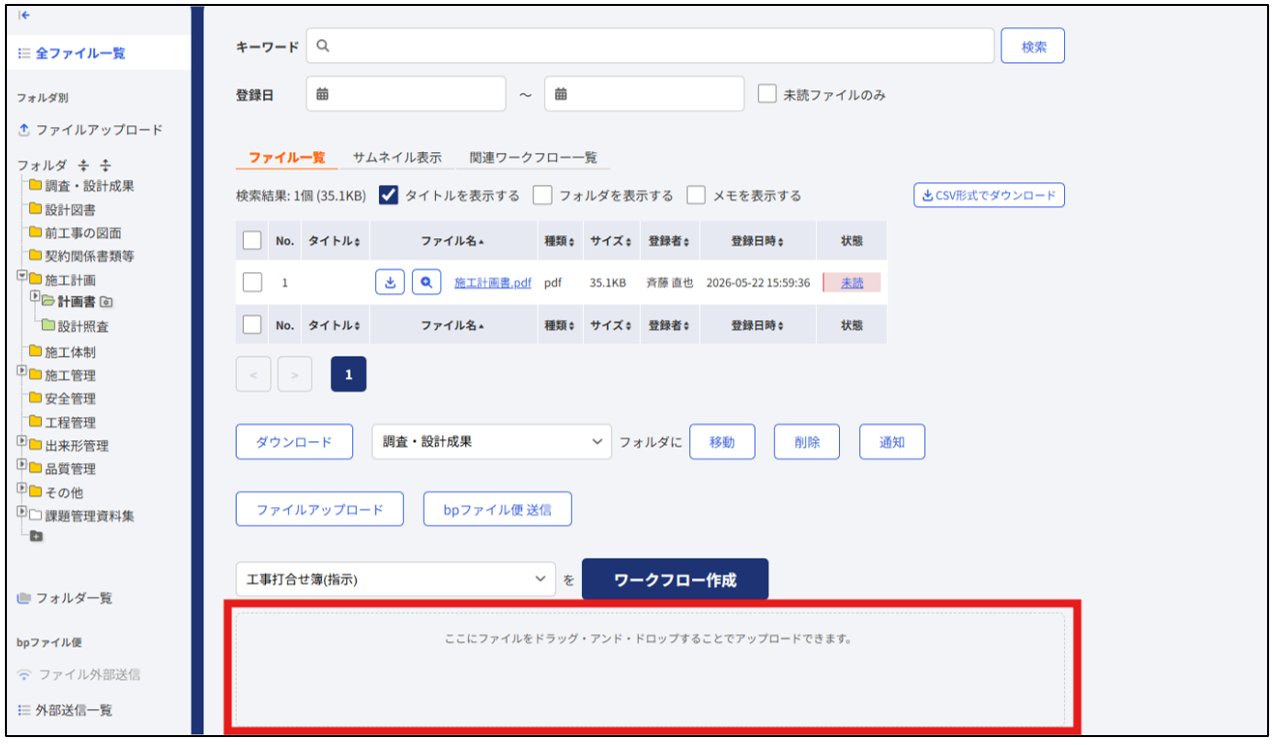Image resolution: width=1276 pixels, height=745 pixels.
Task: Tick the 未読ファイルのみ checkbox
Action: click(x=767, y=94)
